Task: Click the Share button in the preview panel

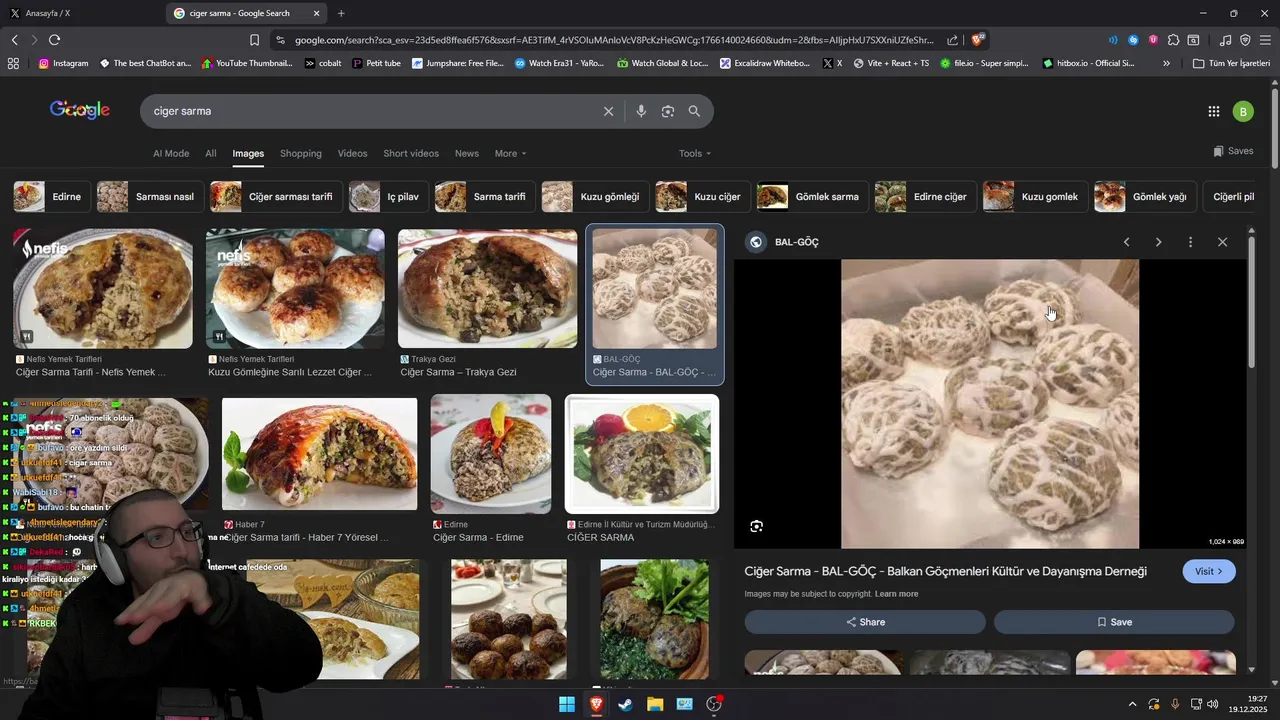Action: (865, 622)
